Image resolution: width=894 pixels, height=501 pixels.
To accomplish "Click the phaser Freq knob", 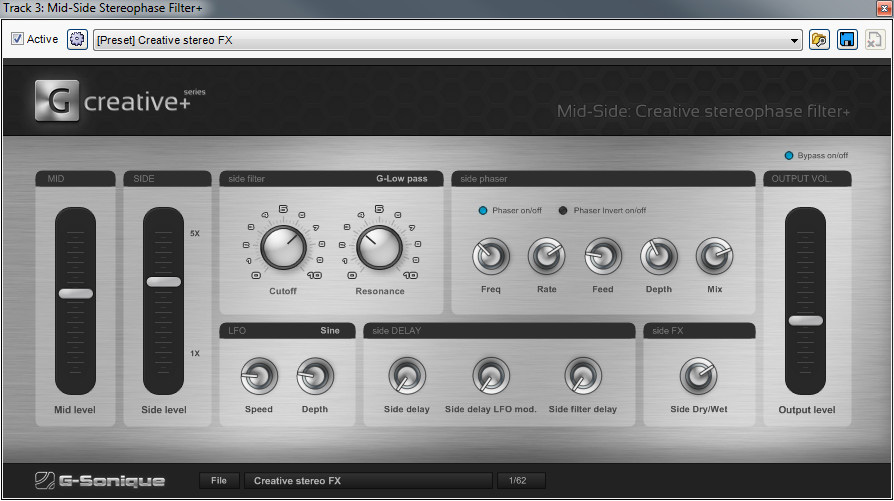I will click(x=491, y=256).
